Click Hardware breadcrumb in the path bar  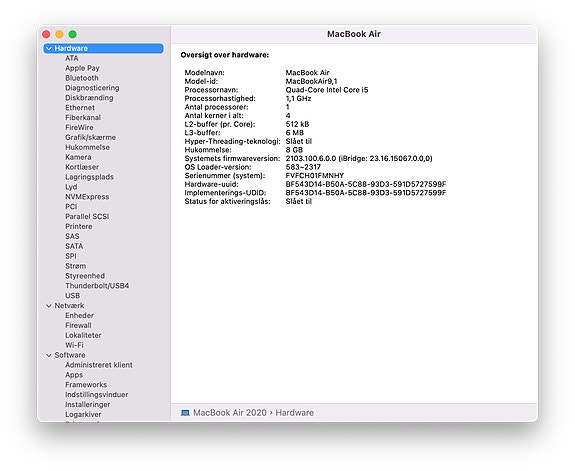pos(294,413)
